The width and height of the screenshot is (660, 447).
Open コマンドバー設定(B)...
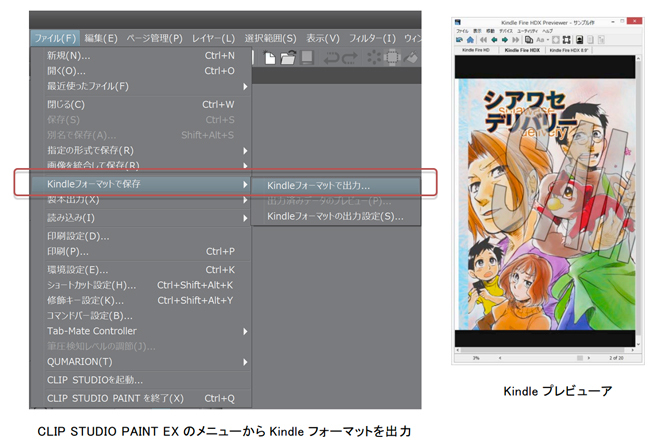141,316
